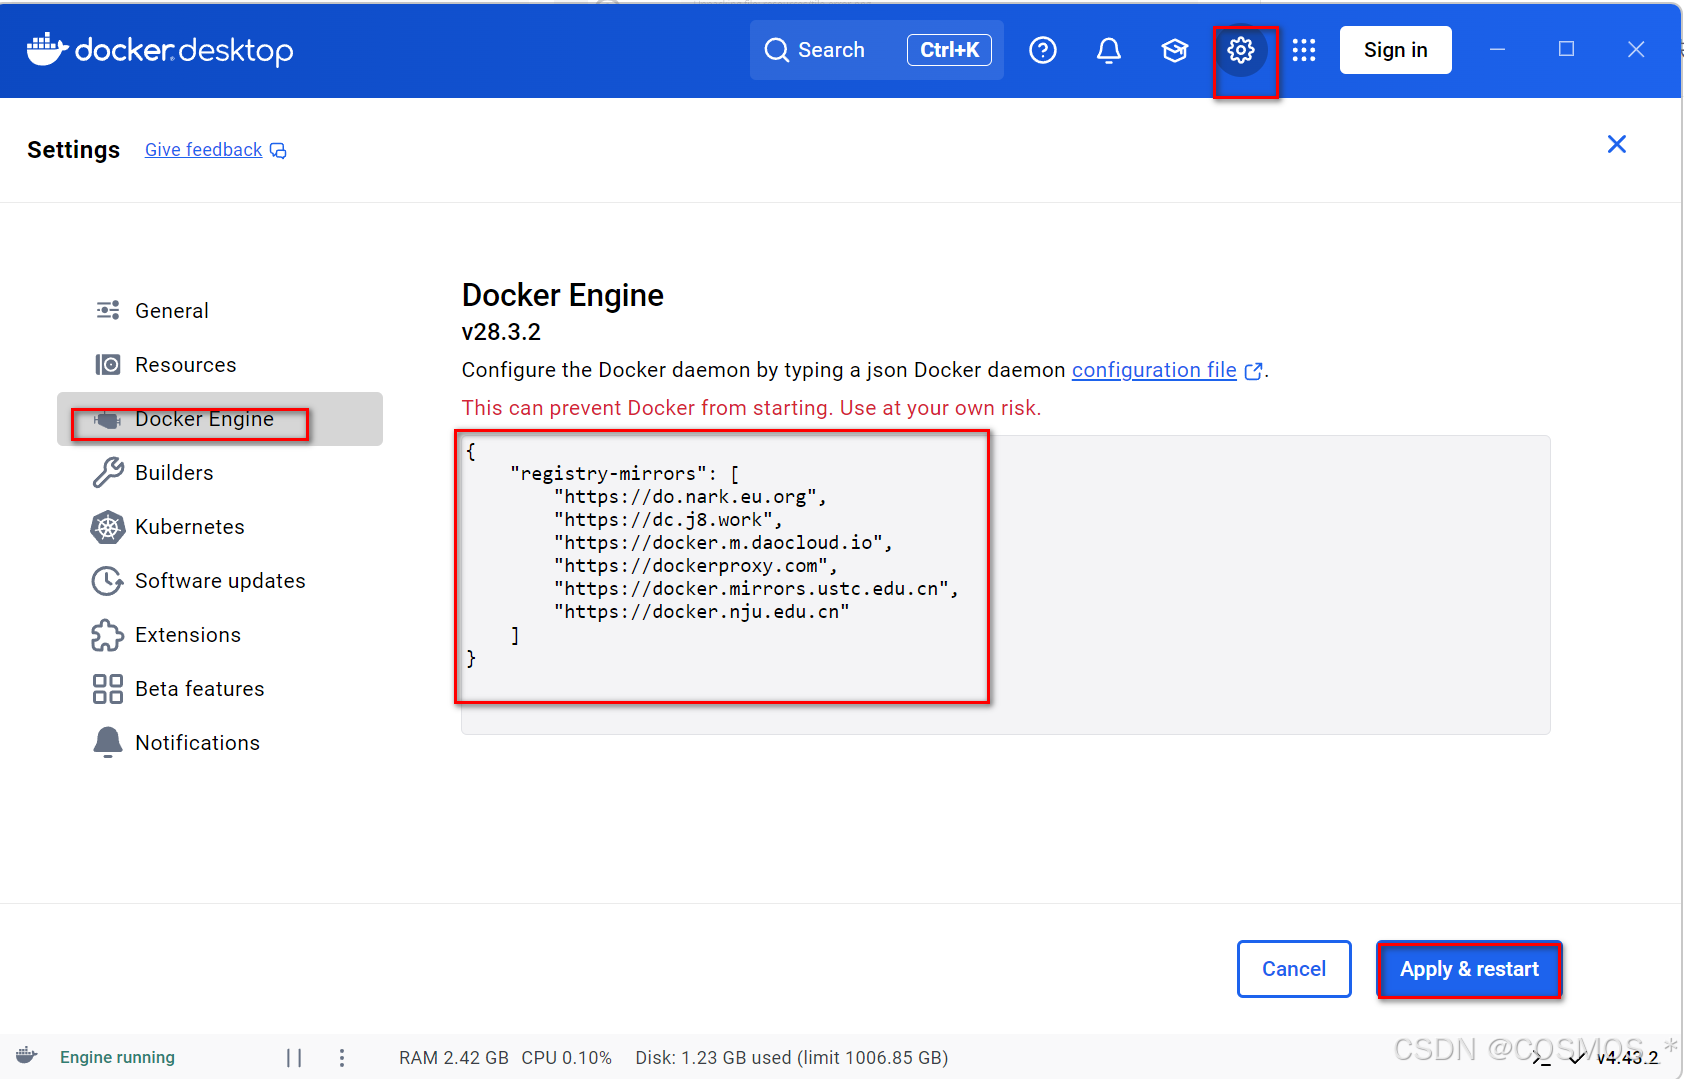Close the Settings panel
The height and width of the screenshot is (1079, 1684).
coord(1616,145)
